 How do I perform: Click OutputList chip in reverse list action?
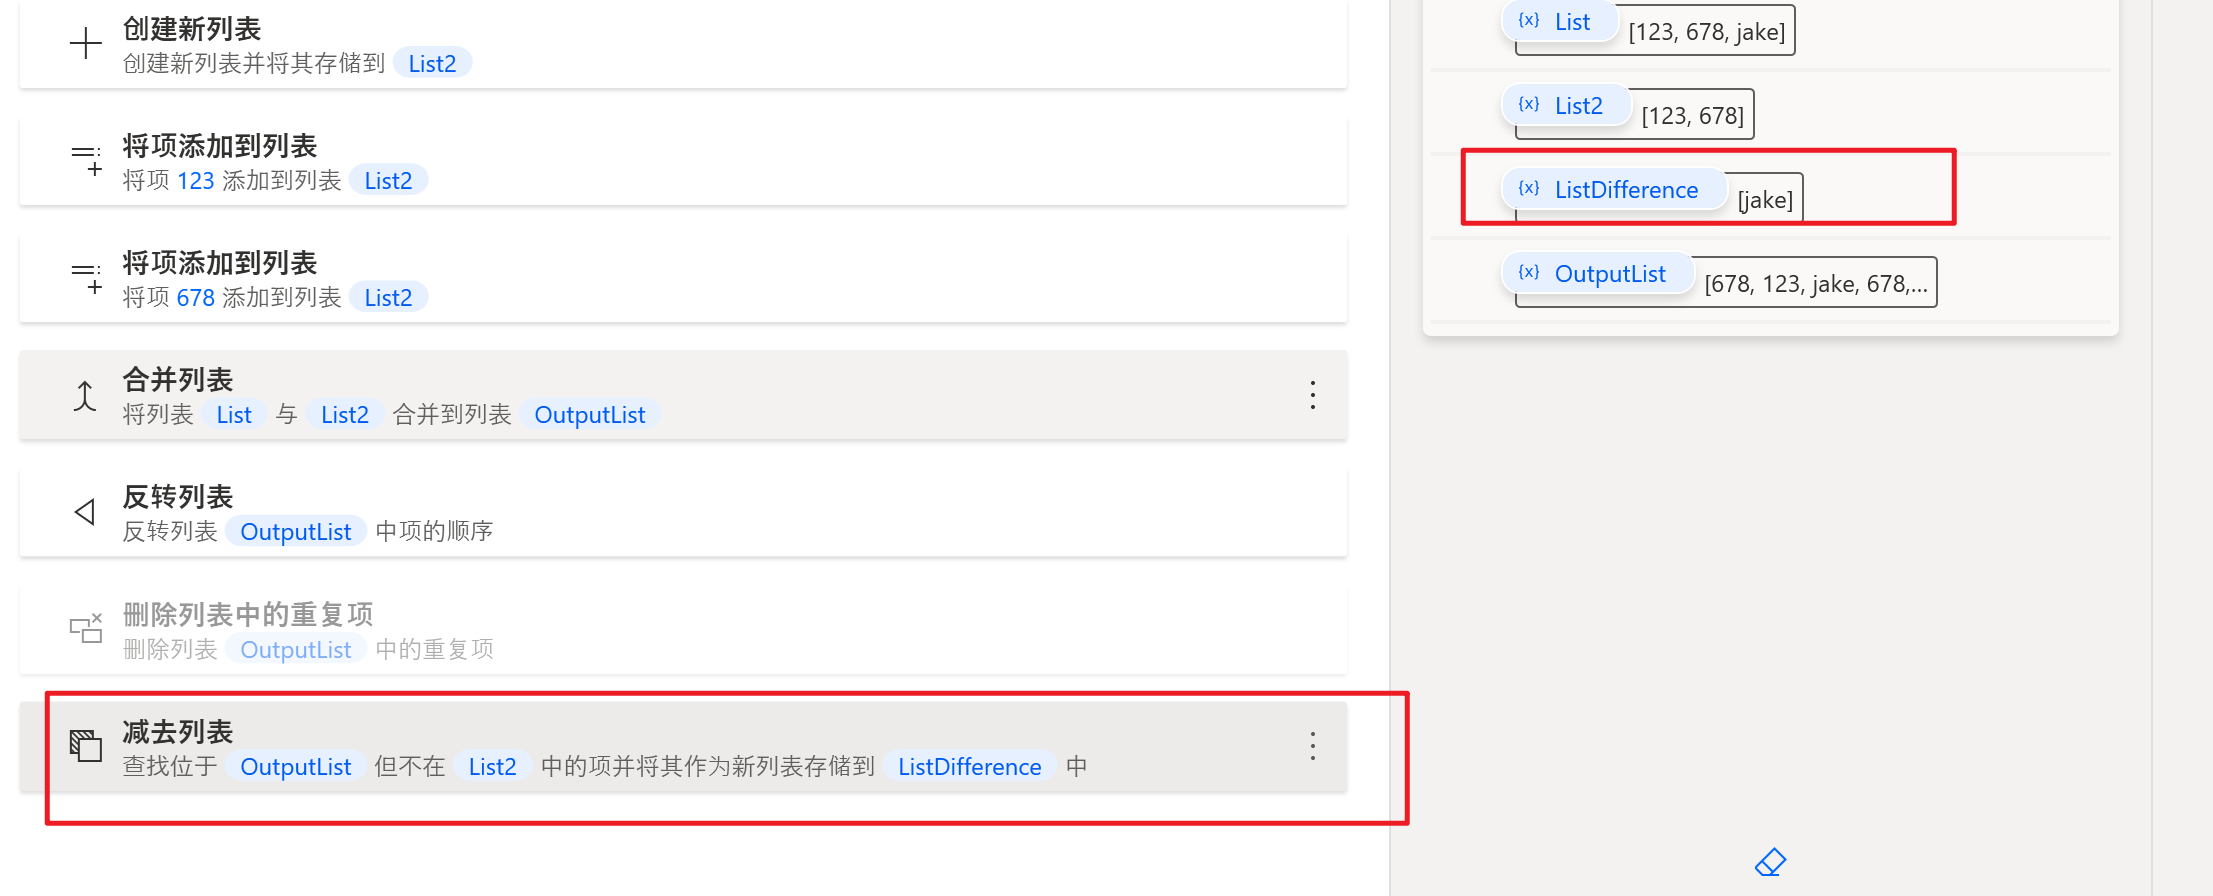296,531
